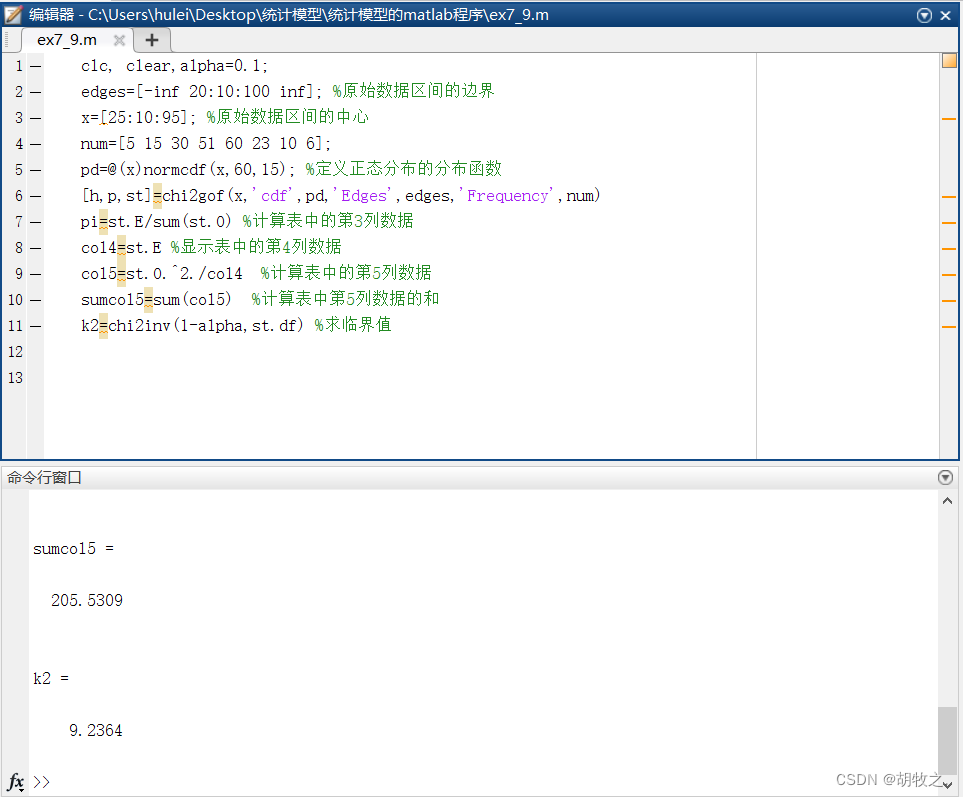Set breakpoint dash on line 7
Screen dimensions: 963x797
(x=36, y=222)
